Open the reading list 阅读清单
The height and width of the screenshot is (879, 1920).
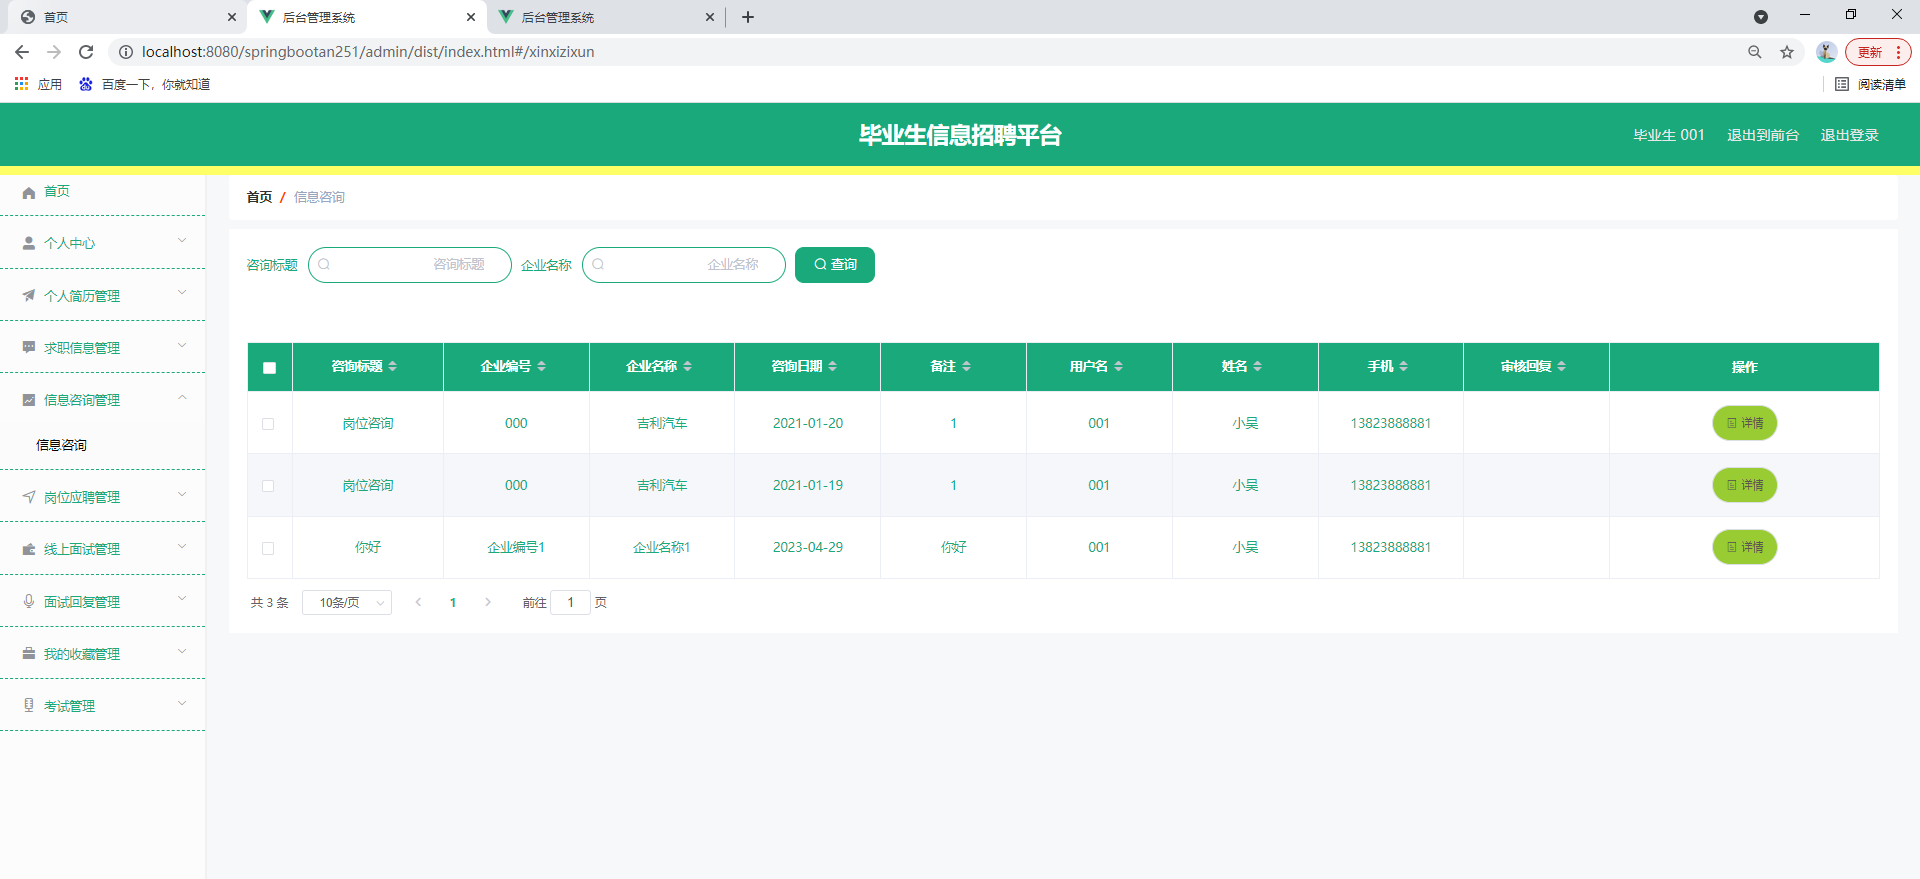[x=1871, y=84]
